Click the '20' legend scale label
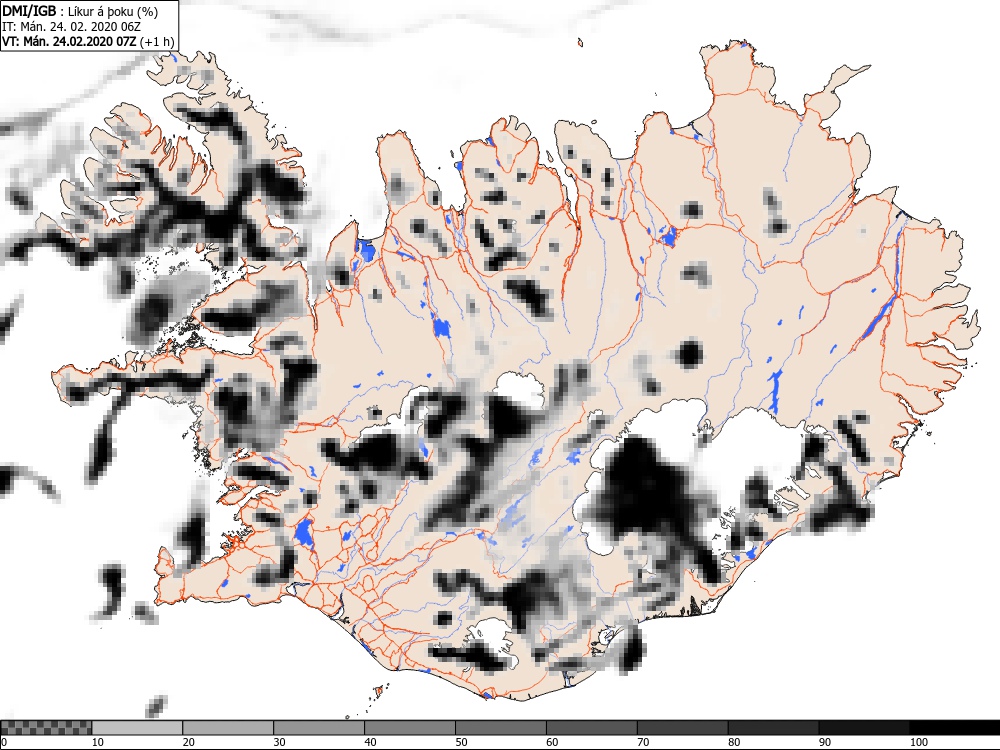This screenshot has width=1000, height=750. [189, 742]
